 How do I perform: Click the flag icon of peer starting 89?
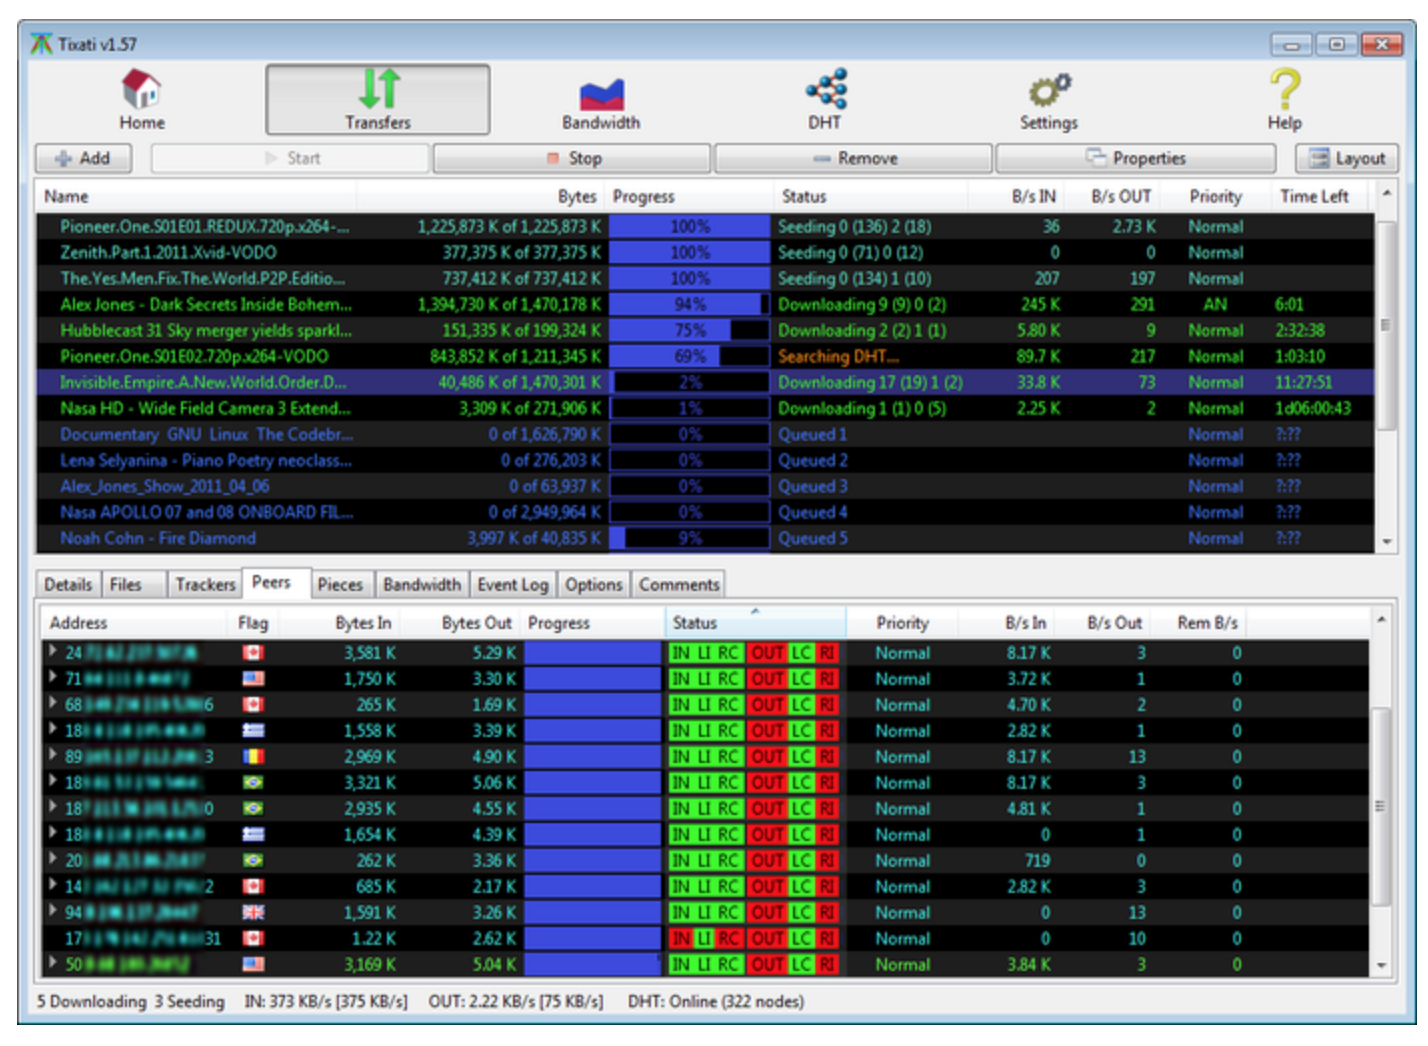pyautogui.click(x=253, y=755)
